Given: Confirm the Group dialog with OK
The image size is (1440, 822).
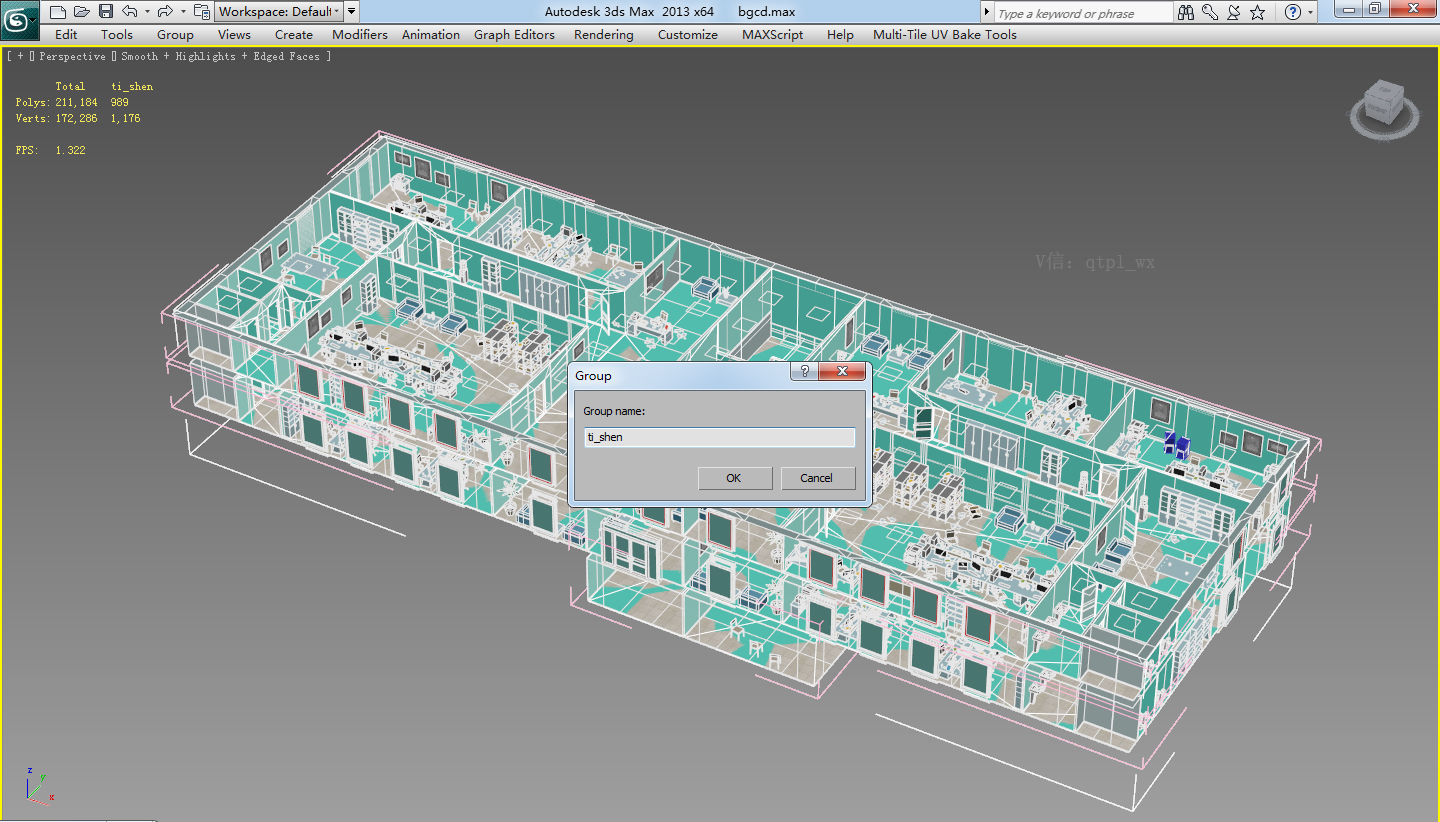Looking at the screenshot, I should coord(734,478).
